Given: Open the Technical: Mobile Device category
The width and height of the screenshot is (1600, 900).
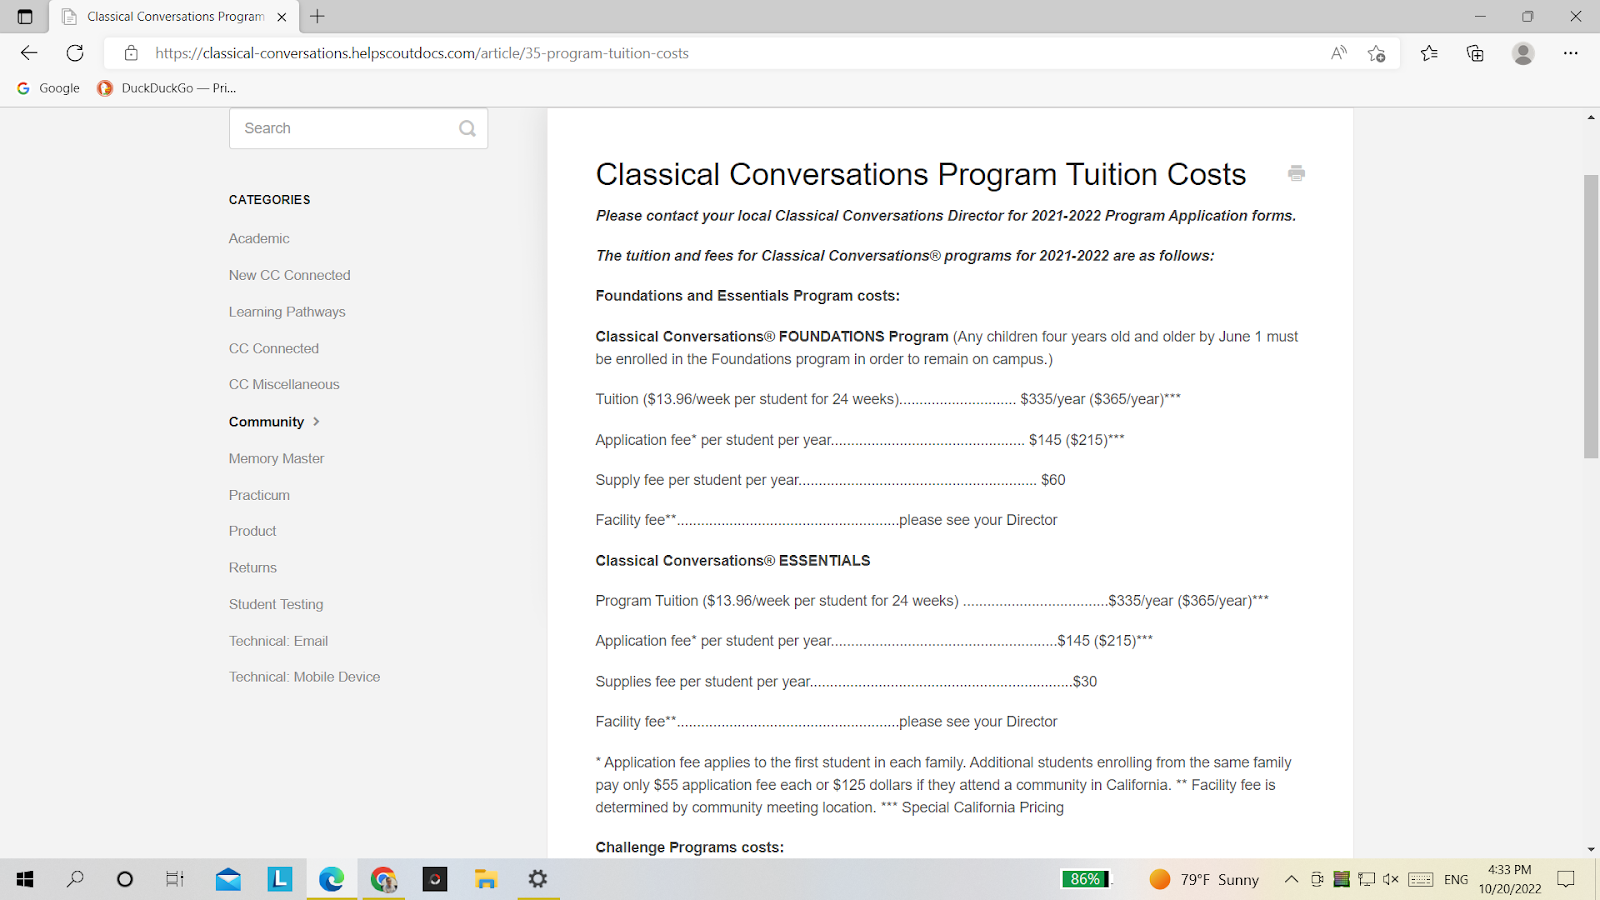Looking at the screenshot, I should tap(305, 677).
